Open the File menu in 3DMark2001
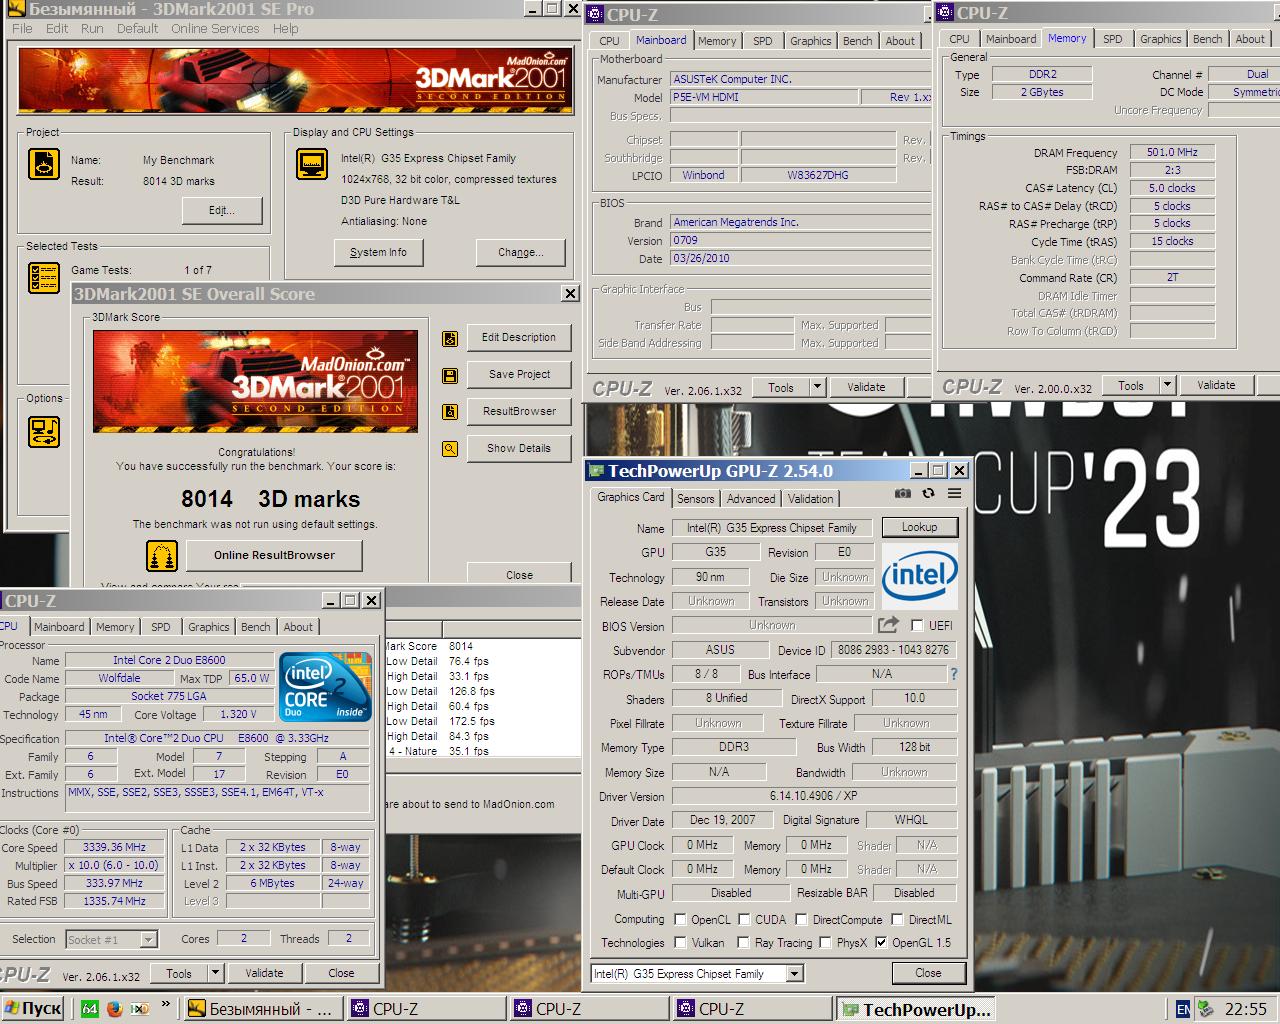Viewport: 1280px width, 1024px height. [22, 28]
